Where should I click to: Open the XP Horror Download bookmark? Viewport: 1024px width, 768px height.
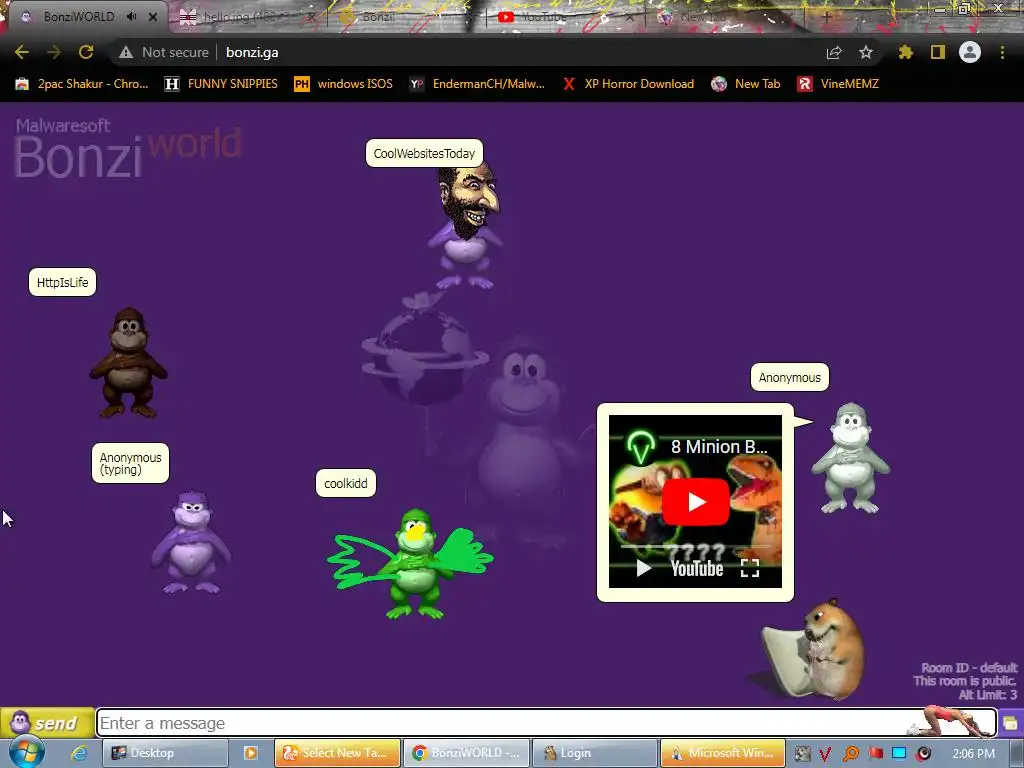[x=628, y=84]
